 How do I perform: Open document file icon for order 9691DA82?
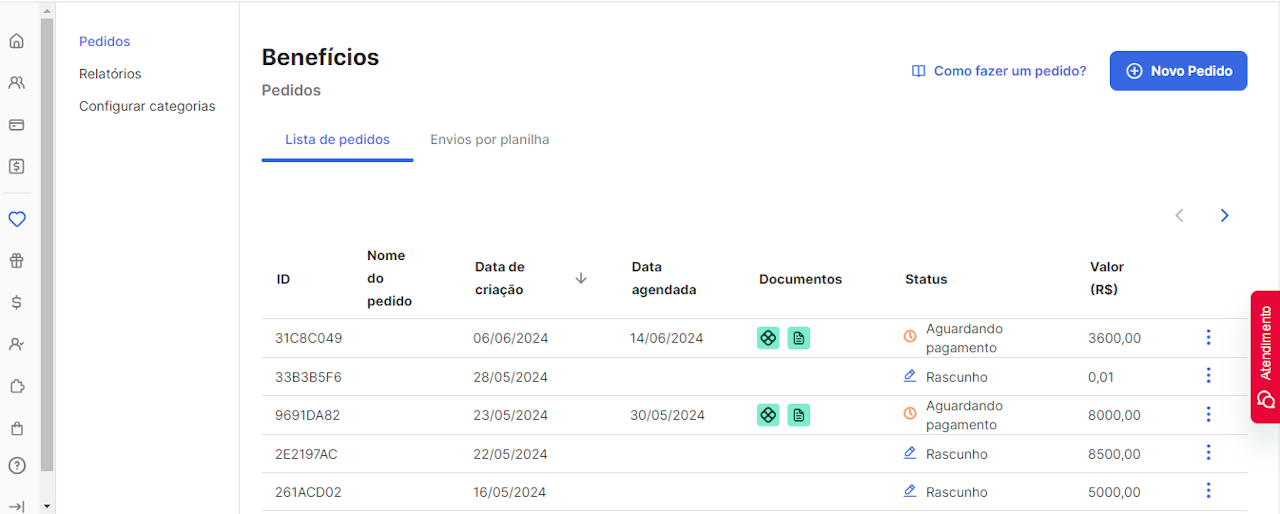tap(798, 415)
